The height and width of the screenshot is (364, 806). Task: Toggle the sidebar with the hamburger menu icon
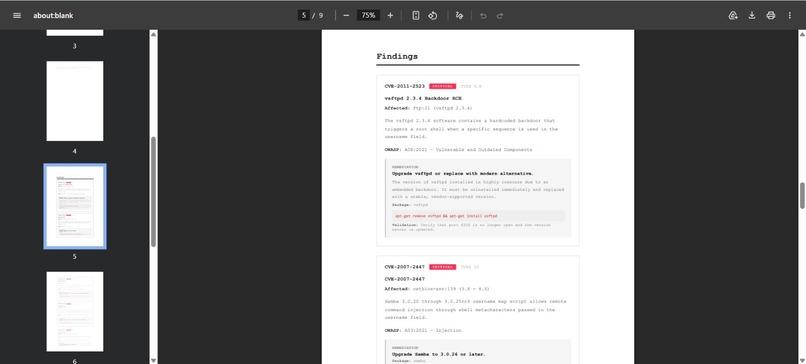pyautogui.click(x=17, y=15)
